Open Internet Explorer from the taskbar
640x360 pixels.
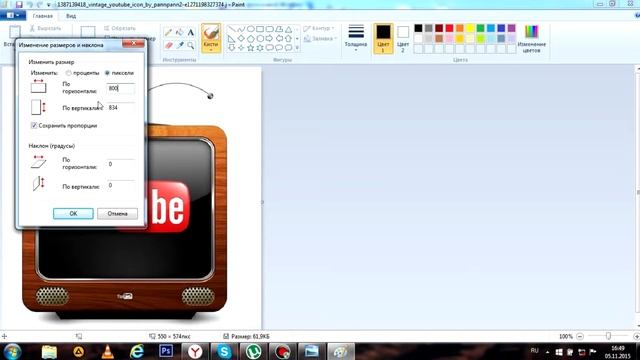pyautogui.click(x=137, y=351)
